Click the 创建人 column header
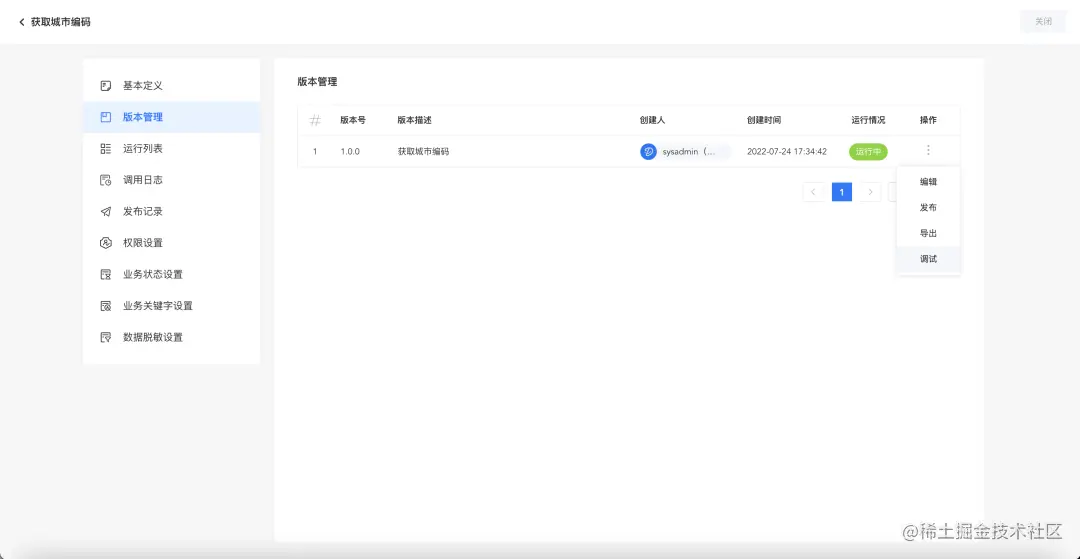This screenshot has height=559, width=1080. coord(652,120)
